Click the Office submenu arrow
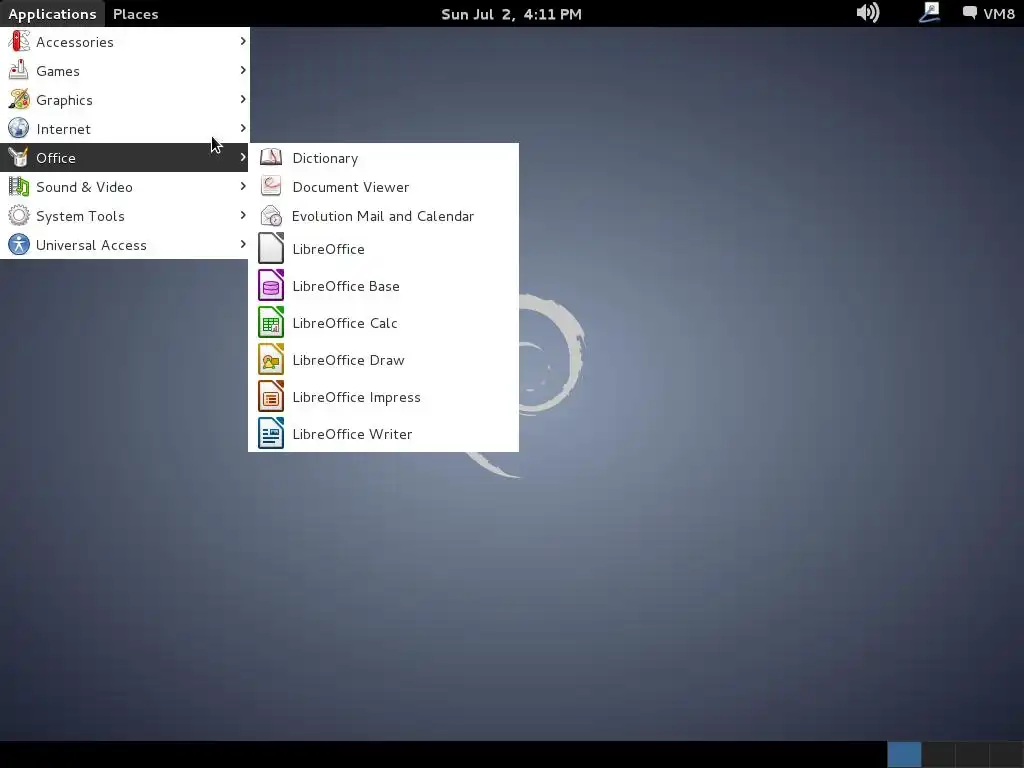The width and height of the screenshot is (1024, 768). 243,157
